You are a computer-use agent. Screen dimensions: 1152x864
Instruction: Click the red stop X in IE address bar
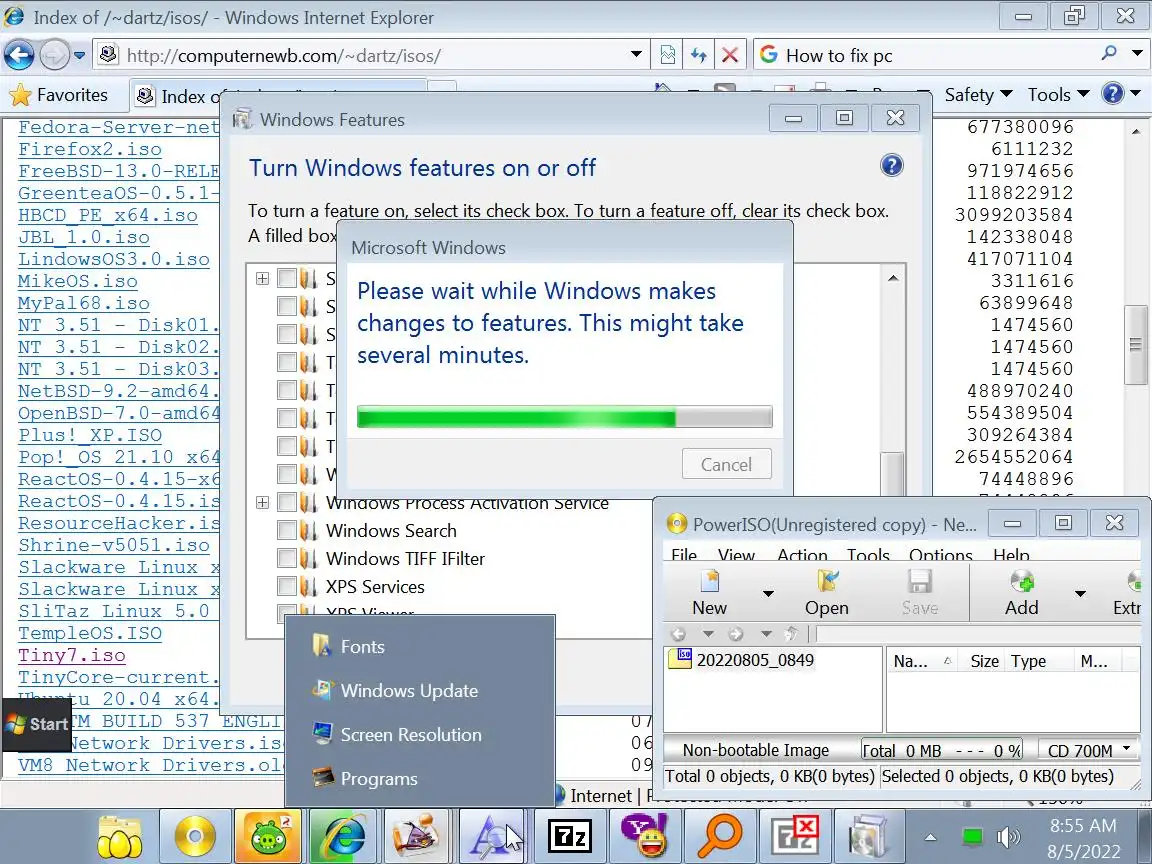[730, 55]
